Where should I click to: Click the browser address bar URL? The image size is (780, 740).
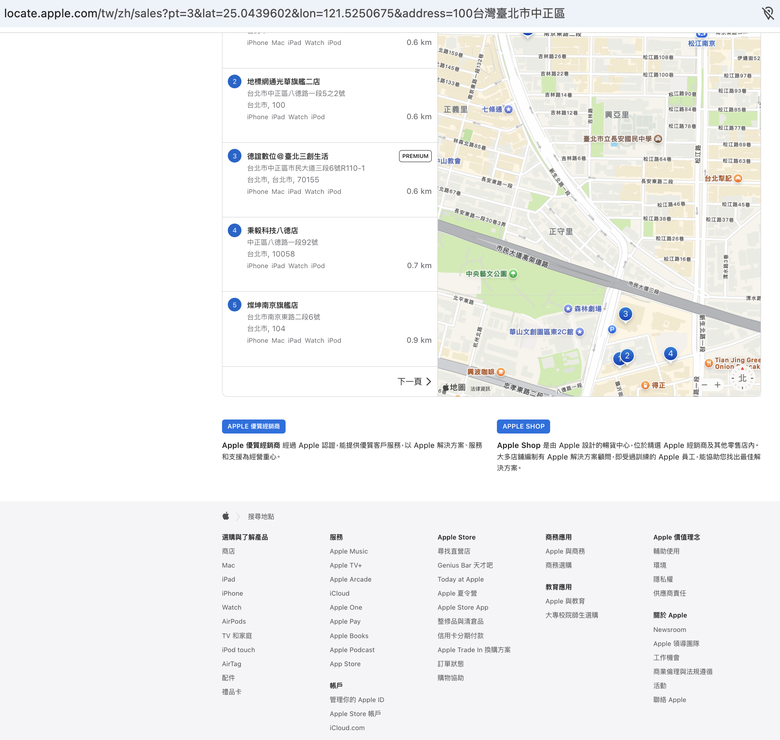tap(285, 14)
